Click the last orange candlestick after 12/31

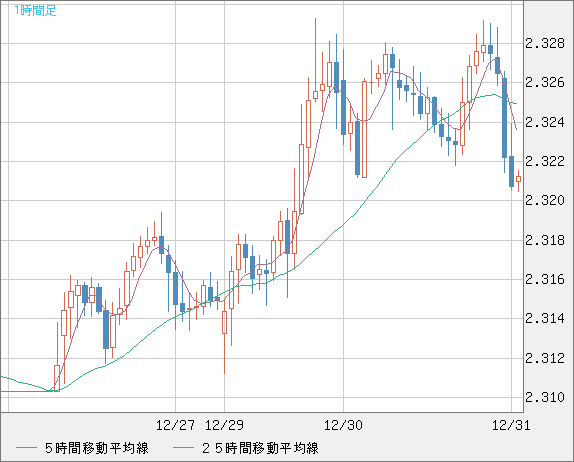point(518,179)
